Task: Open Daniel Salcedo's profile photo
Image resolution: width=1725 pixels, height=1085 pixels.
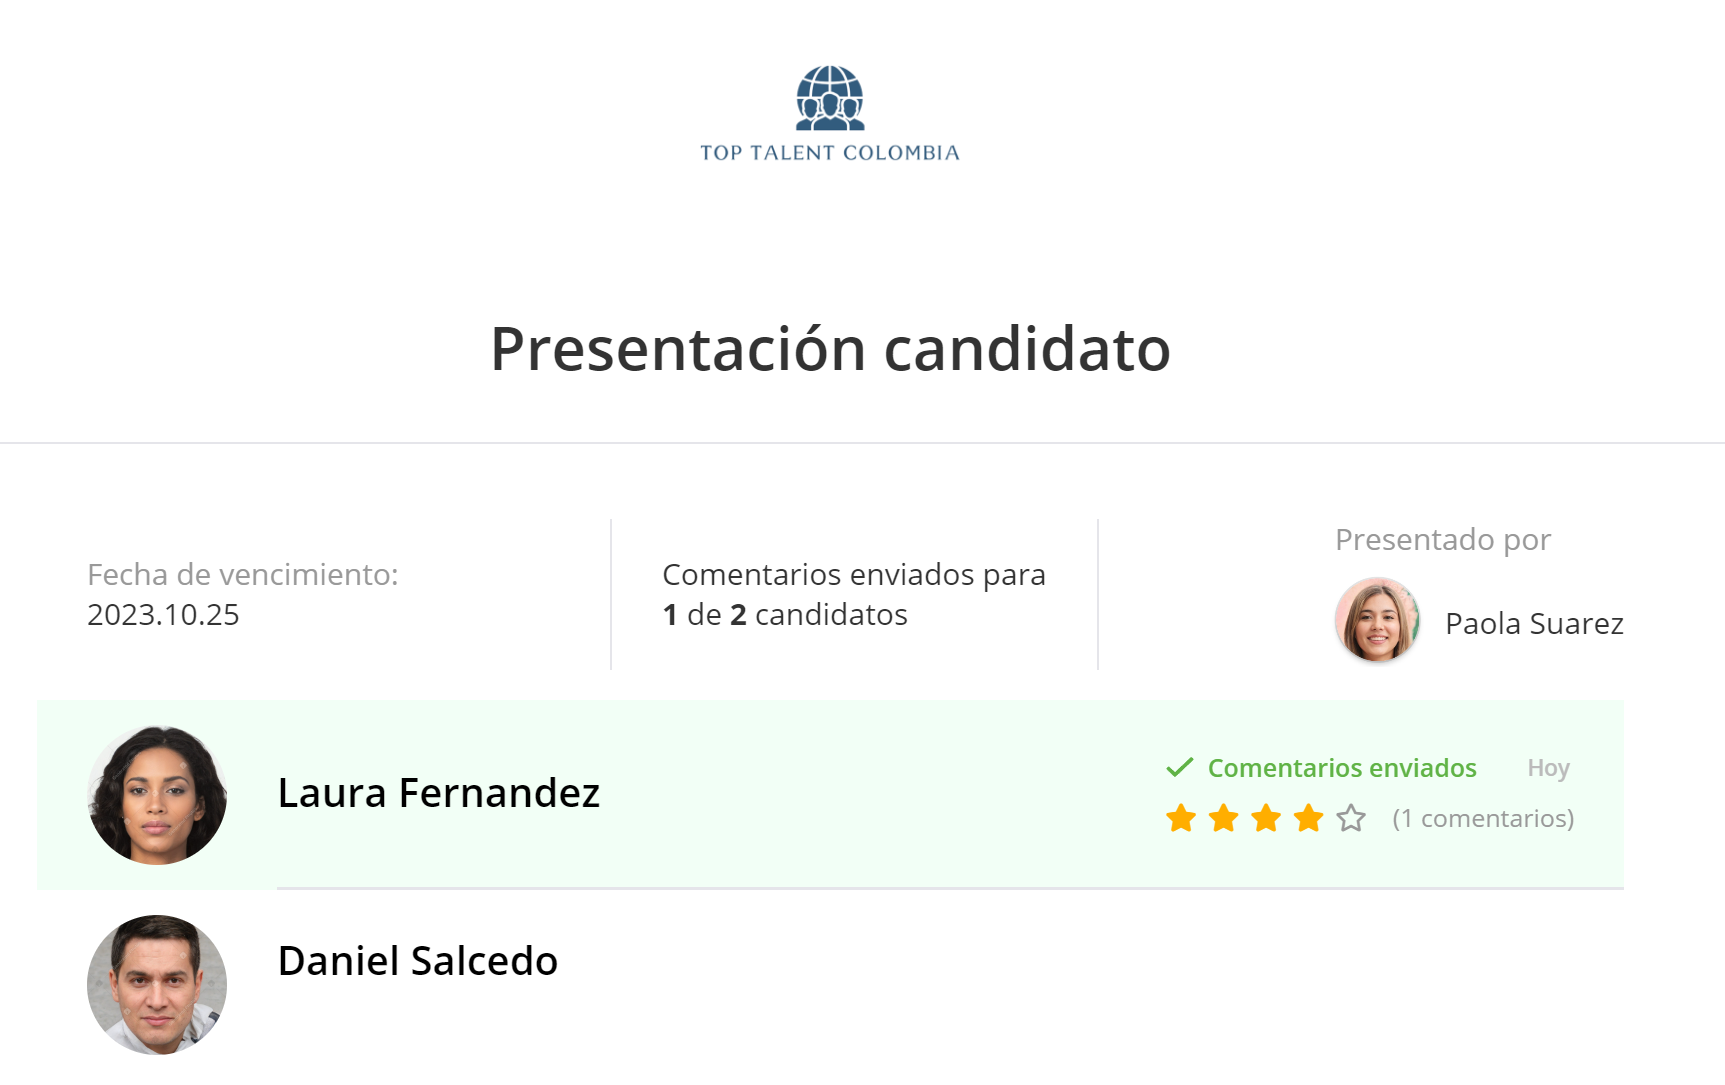Action: click(157, 984)
